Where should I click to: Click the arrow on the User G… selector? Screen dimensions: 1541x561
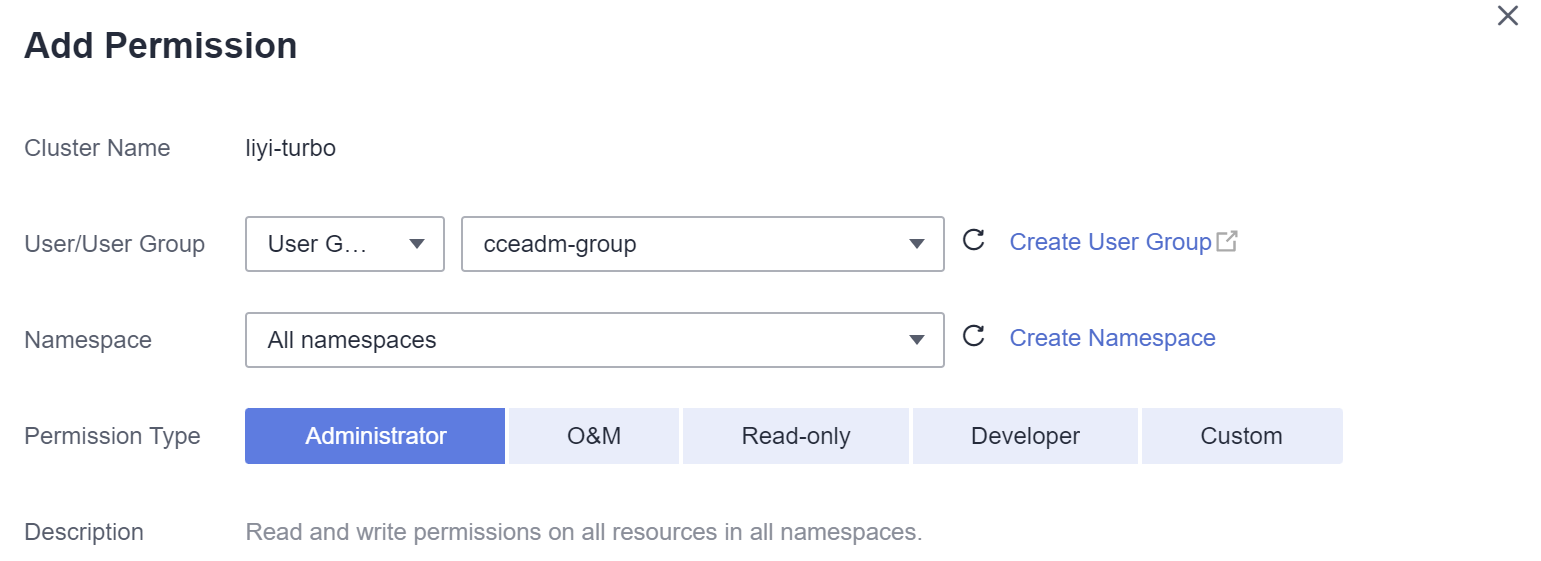click(x=418, y=244)
